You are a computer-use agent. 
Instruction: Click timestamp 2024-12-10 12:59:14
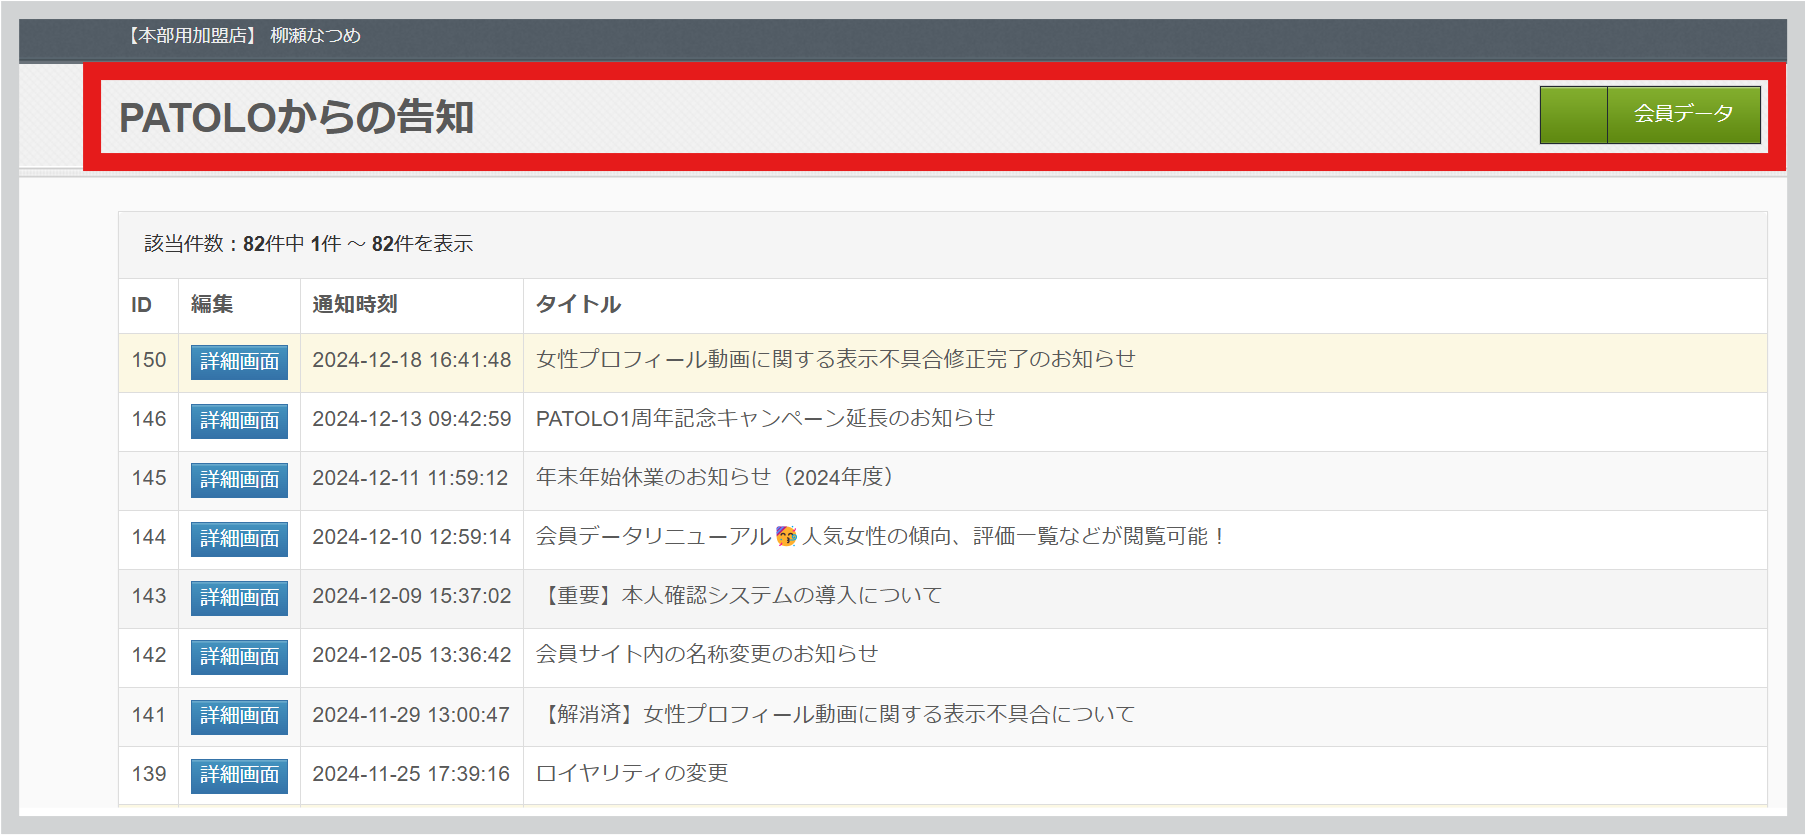(x=412, y=537)
